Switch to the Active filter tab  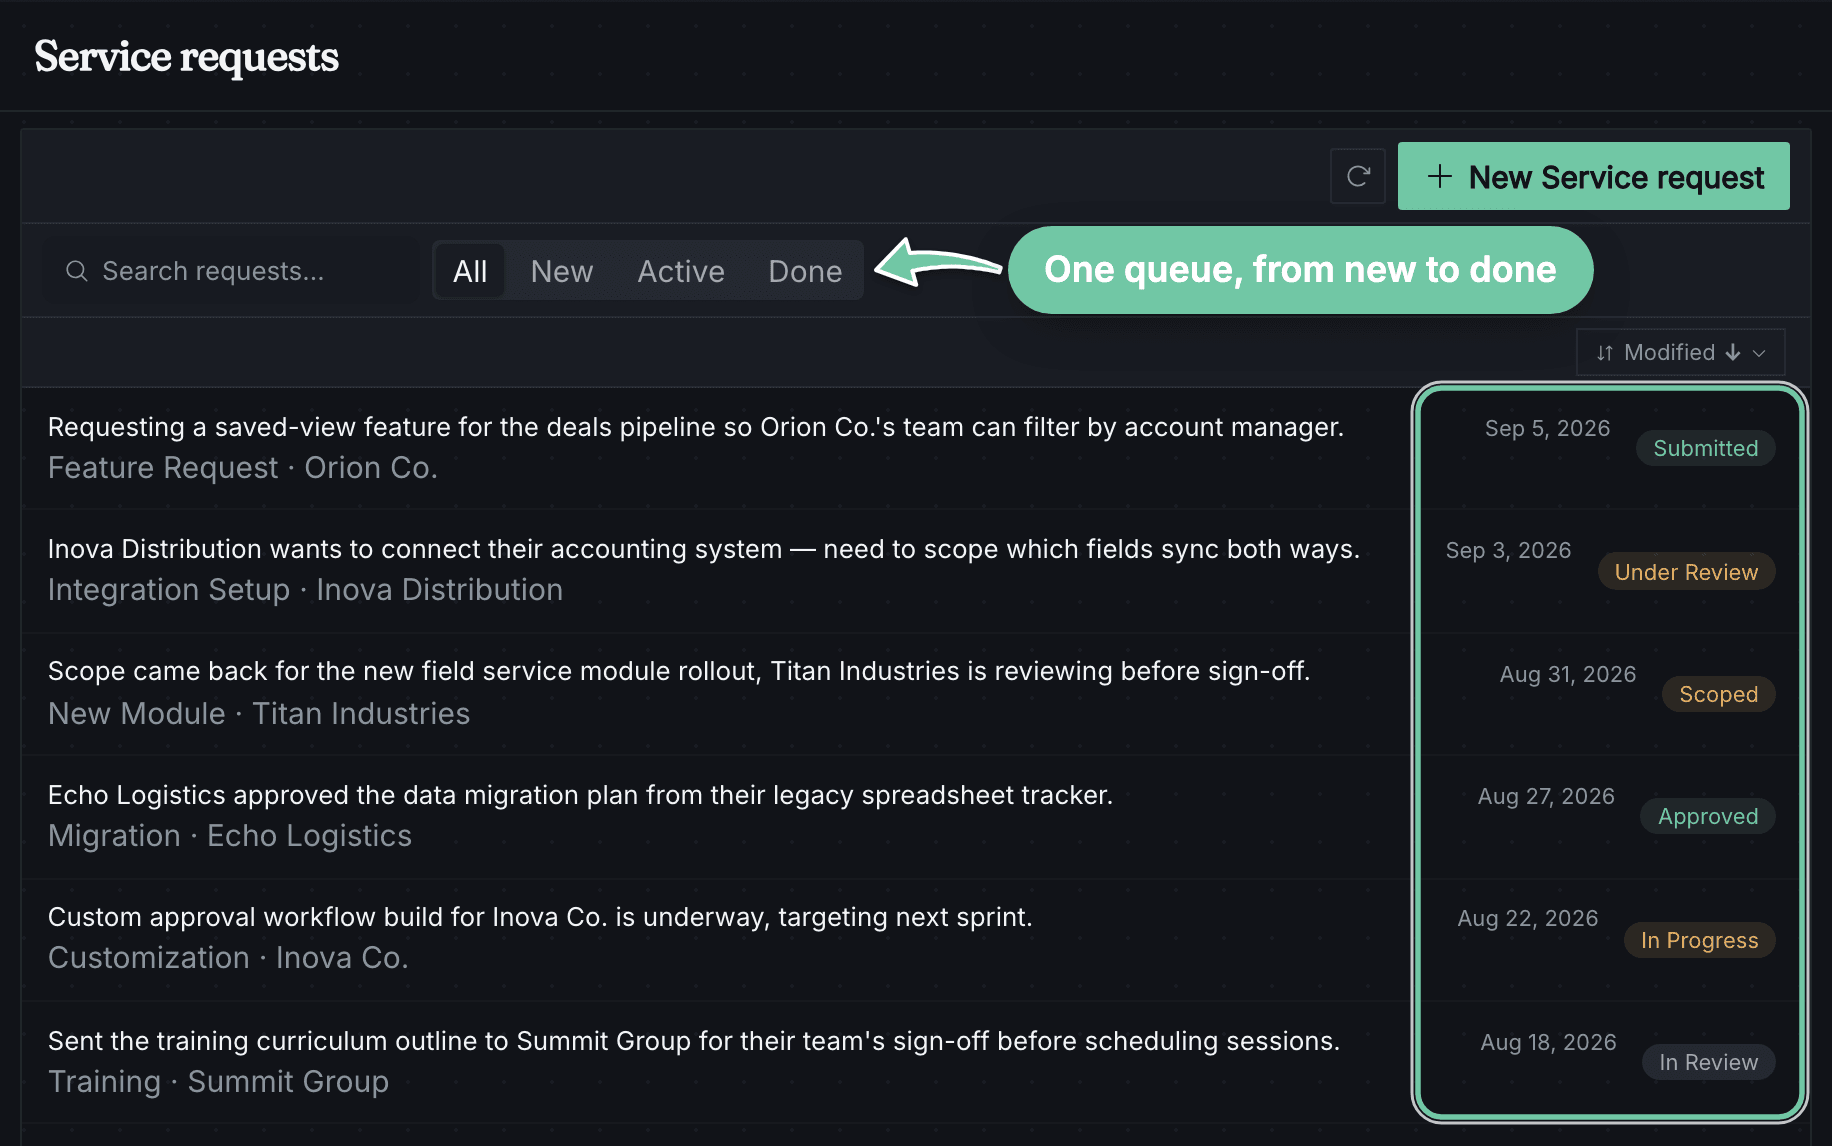[x=680, y=271]
